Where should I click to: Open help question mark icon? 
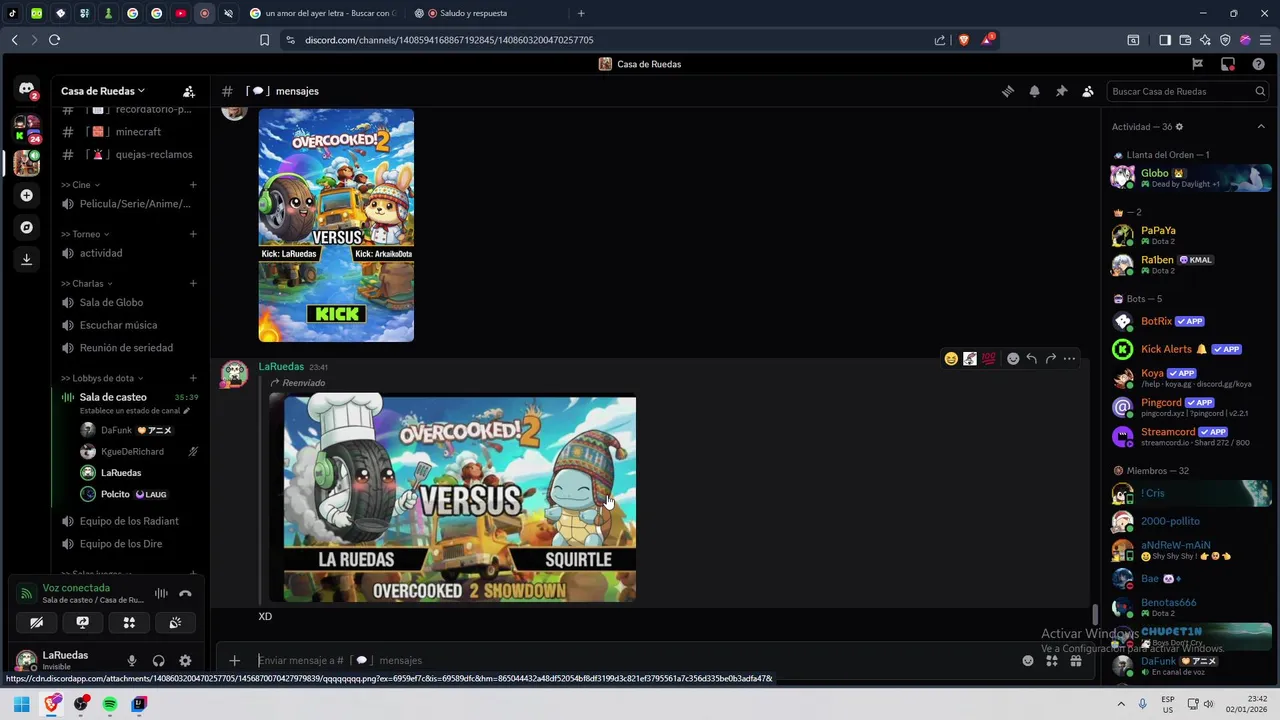1258,64
